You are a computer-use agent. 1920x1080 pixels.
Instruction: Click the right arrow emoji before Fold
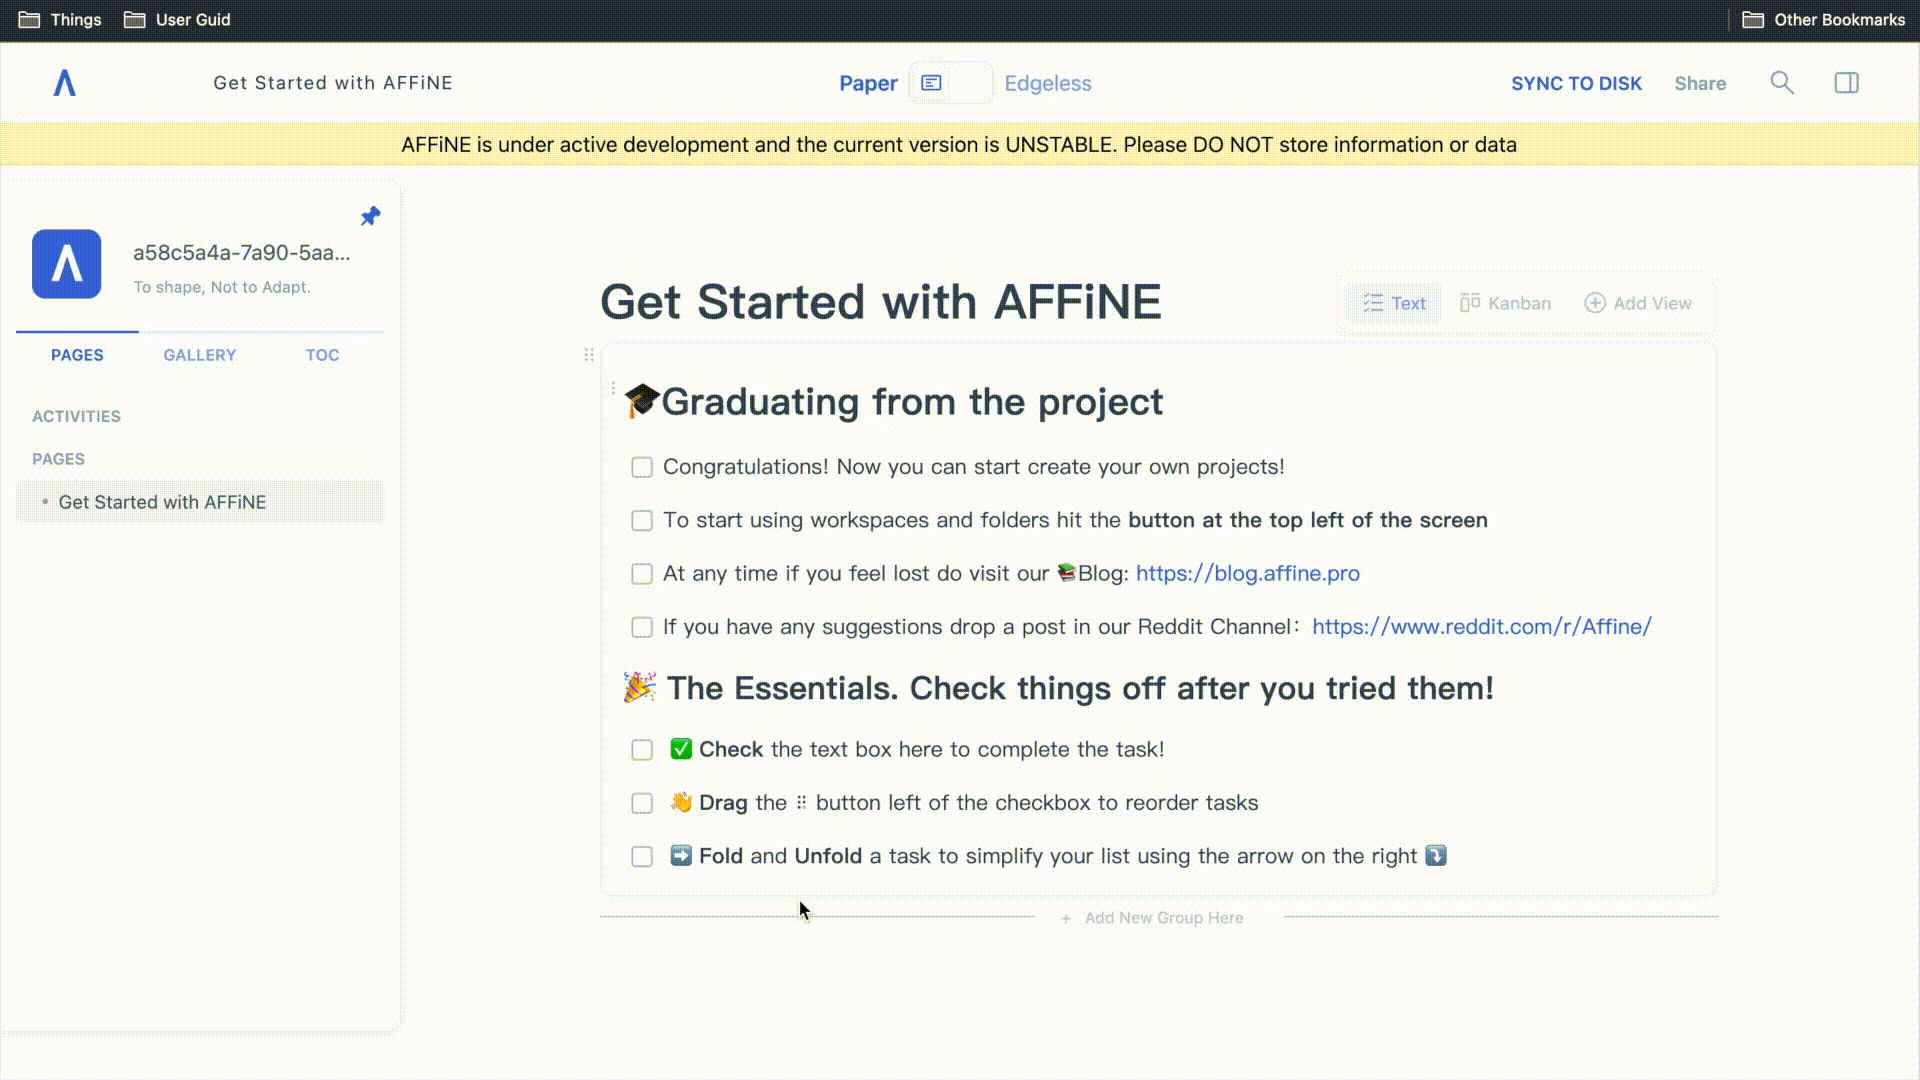[681, 855]
